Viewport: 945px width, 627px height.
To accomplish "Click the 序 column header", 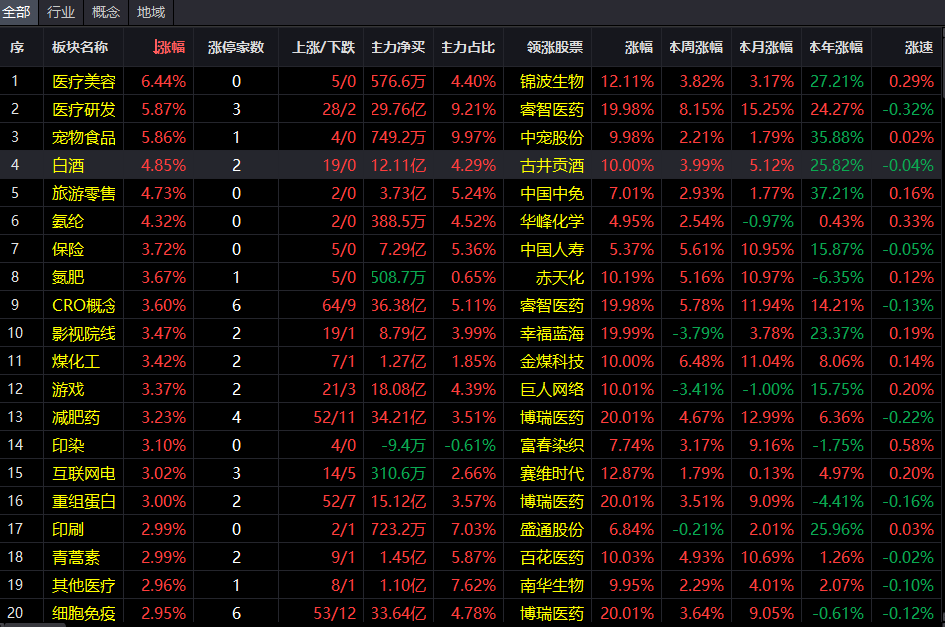I will pyautogui.click(x=17, y=47).
